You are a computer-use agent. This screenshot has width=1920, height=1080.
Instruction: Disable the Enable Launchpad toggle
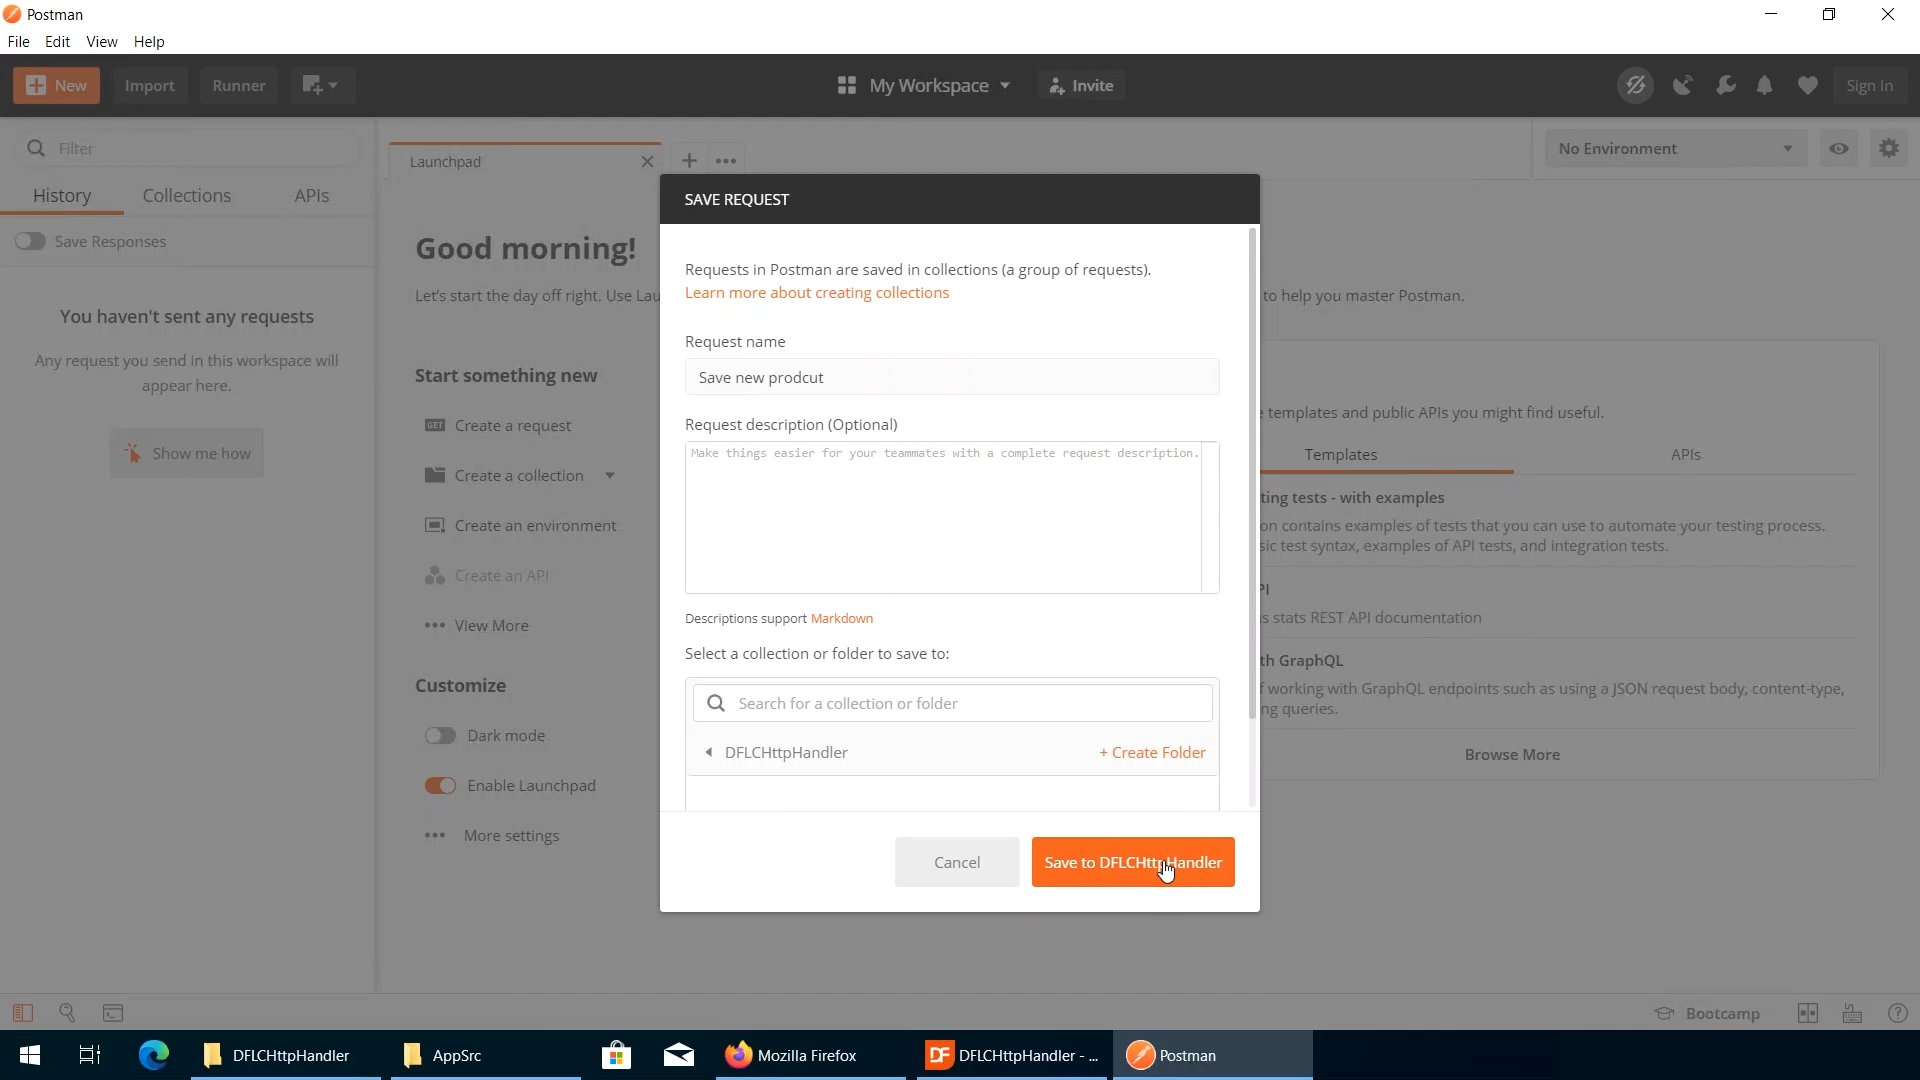click(x=440, y=786)
